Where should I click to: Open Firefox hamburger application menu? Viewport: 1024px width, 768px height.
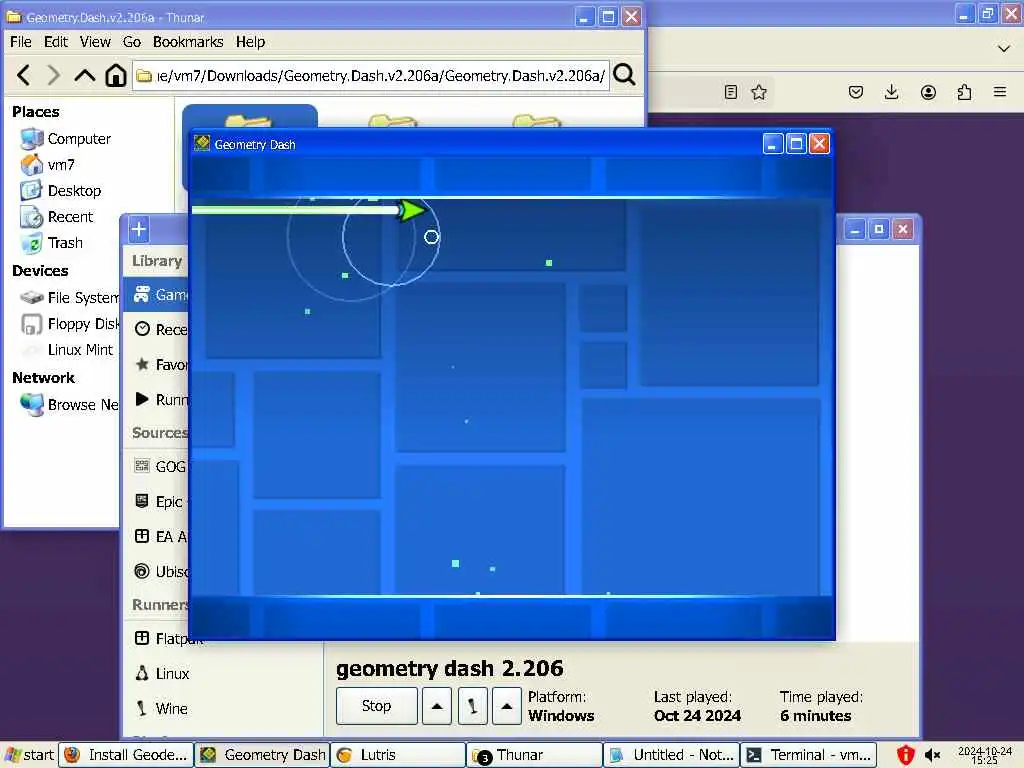(1000, 92)
